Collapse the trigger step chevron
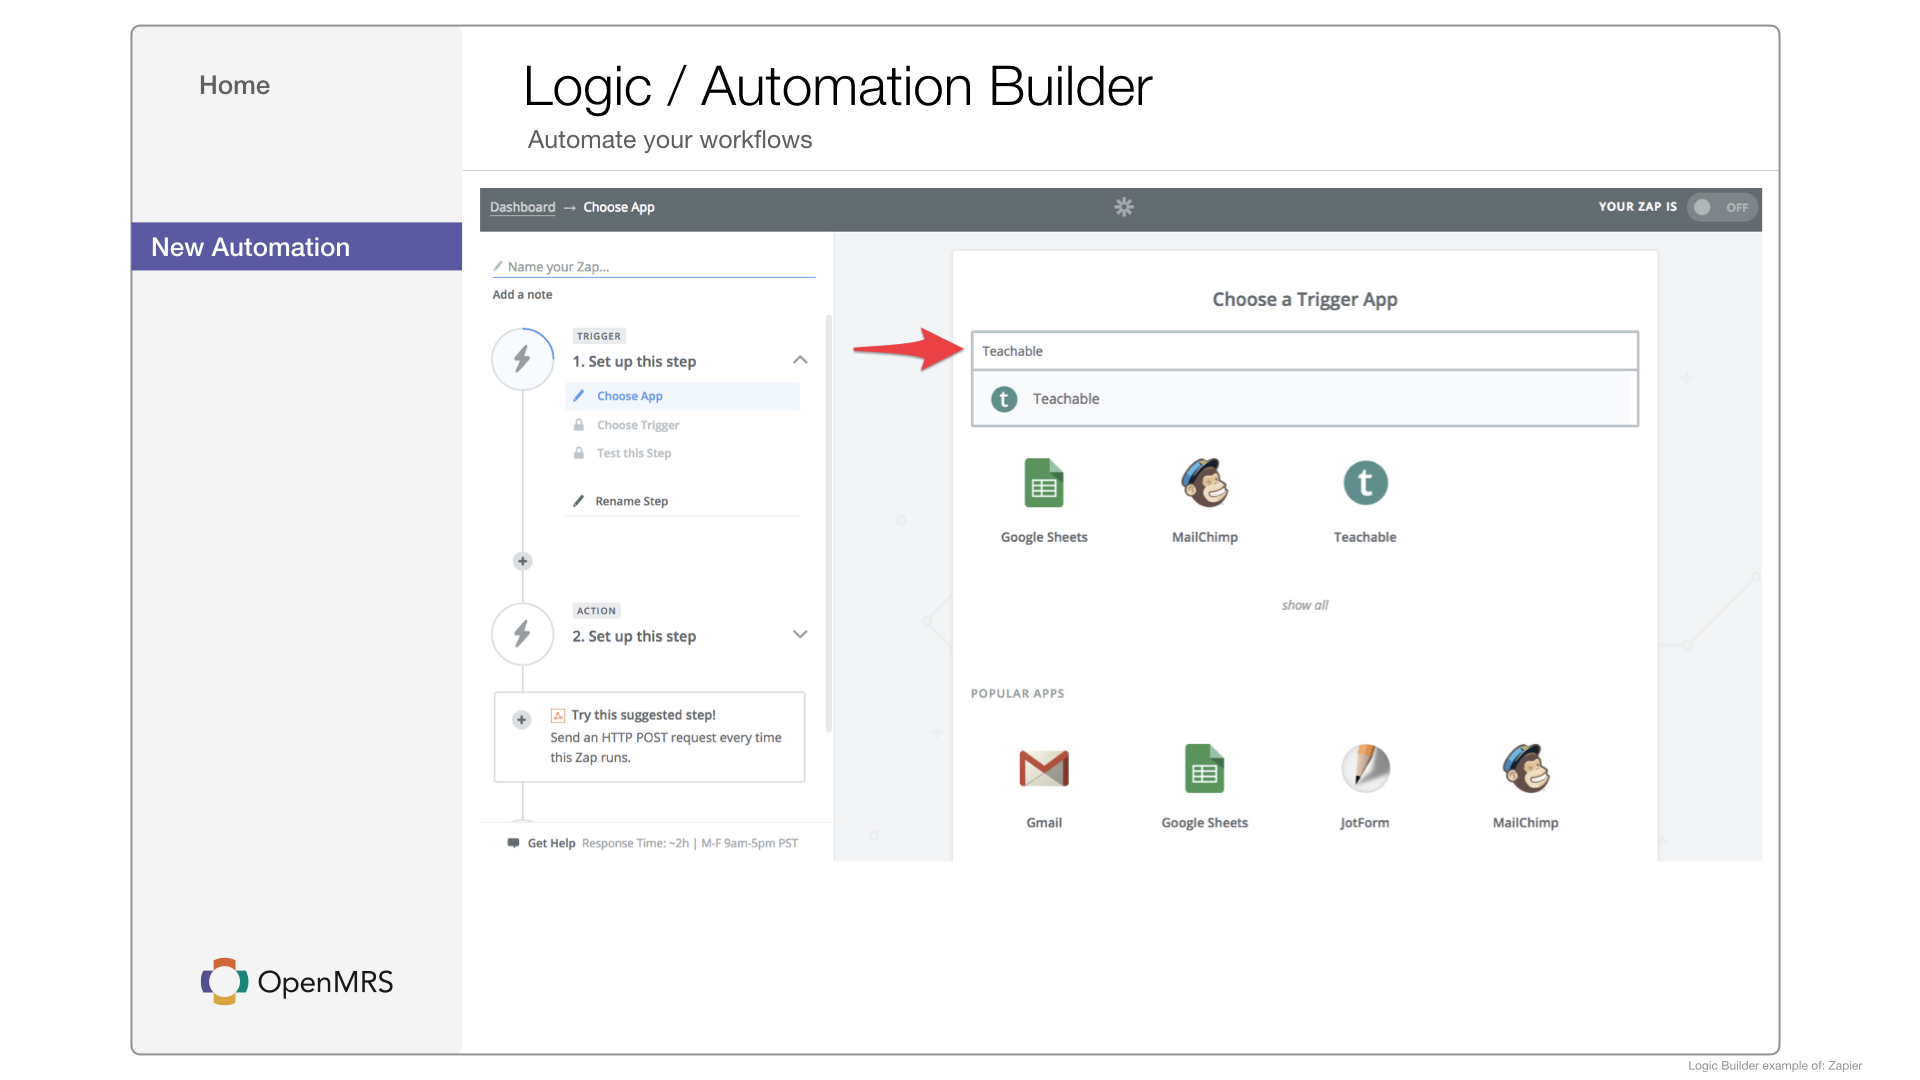Viewport: 1920px width, 1080px height. pos(800,360)
